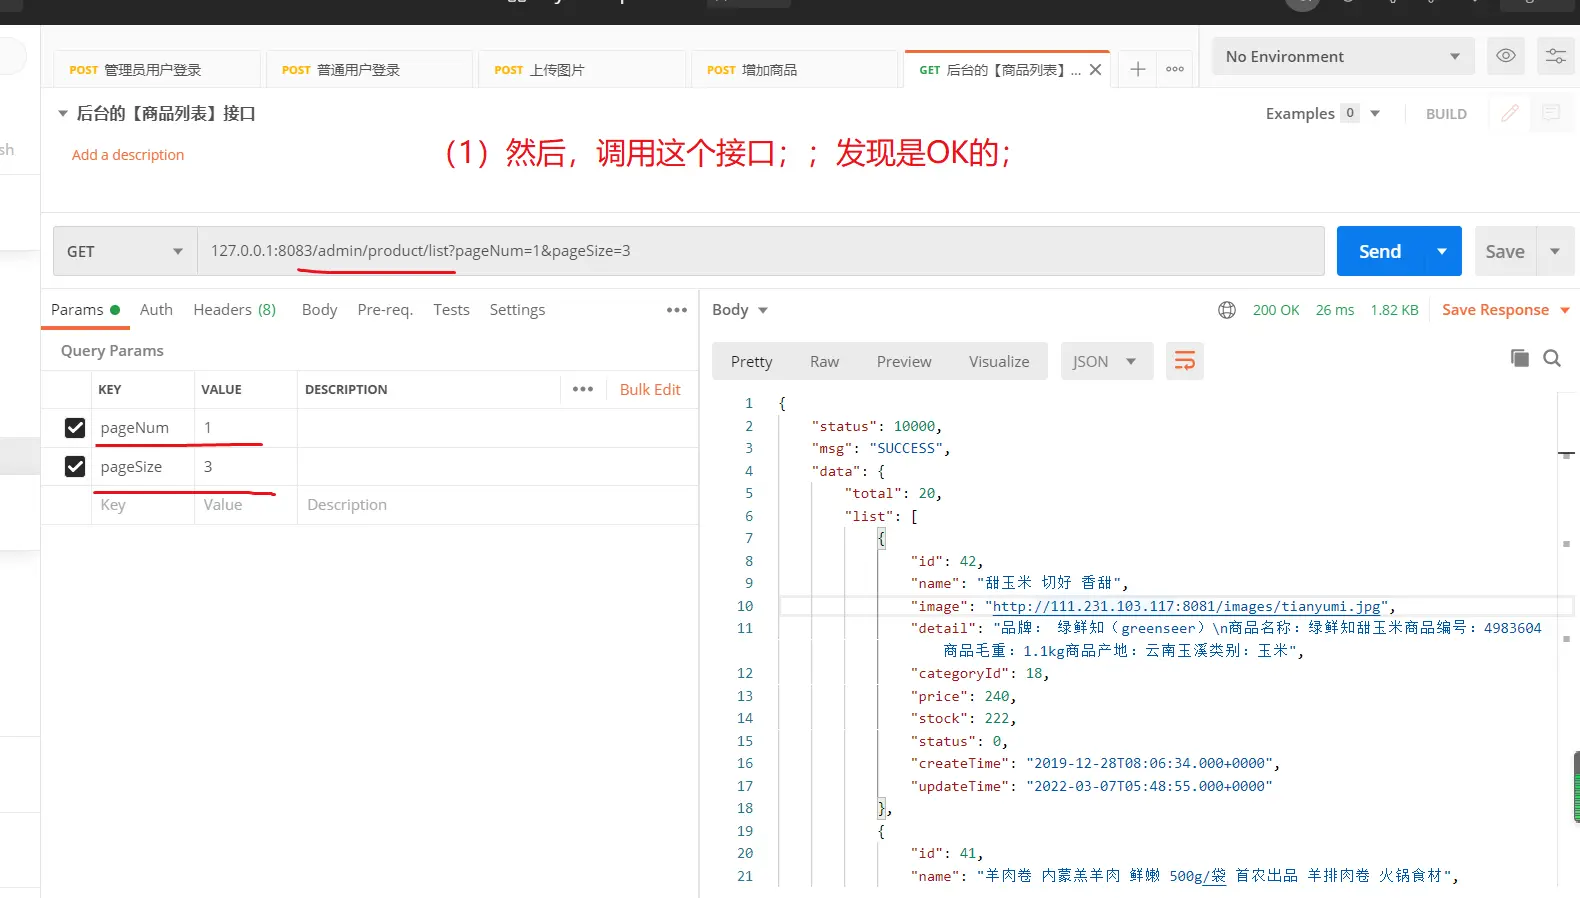Click the blue Send button

point(1379,252)
